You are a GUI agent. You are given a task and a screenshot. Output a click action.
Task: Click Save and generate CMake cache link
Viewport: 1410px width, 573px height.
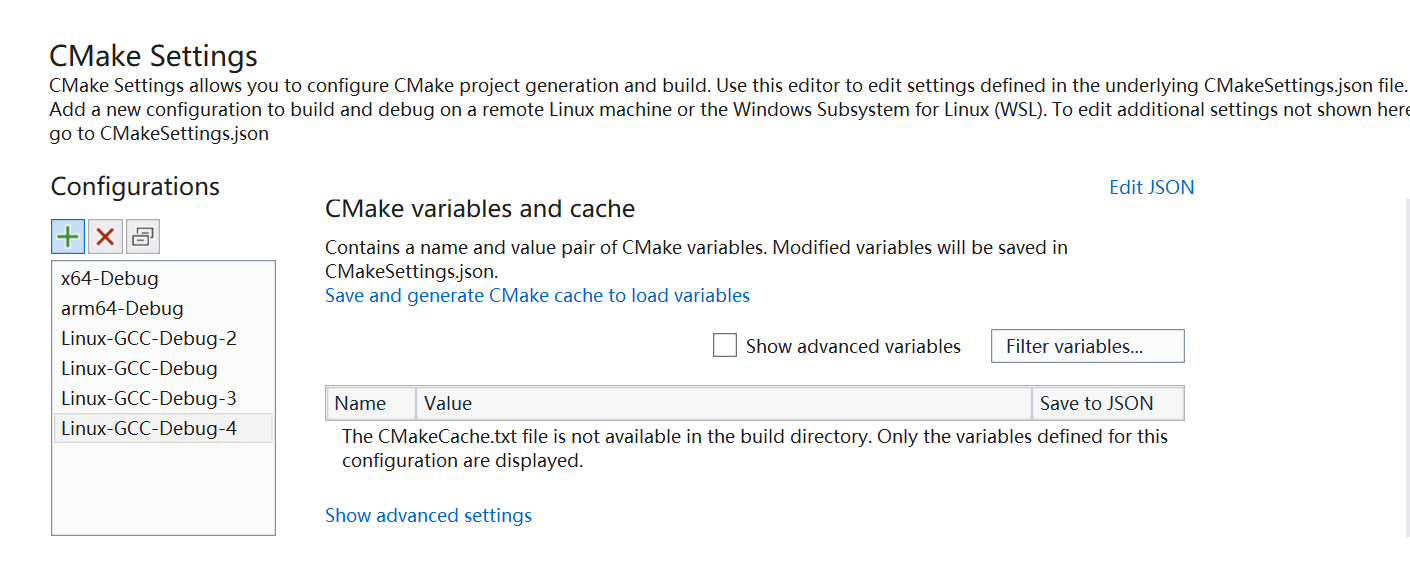pos(537,295)
